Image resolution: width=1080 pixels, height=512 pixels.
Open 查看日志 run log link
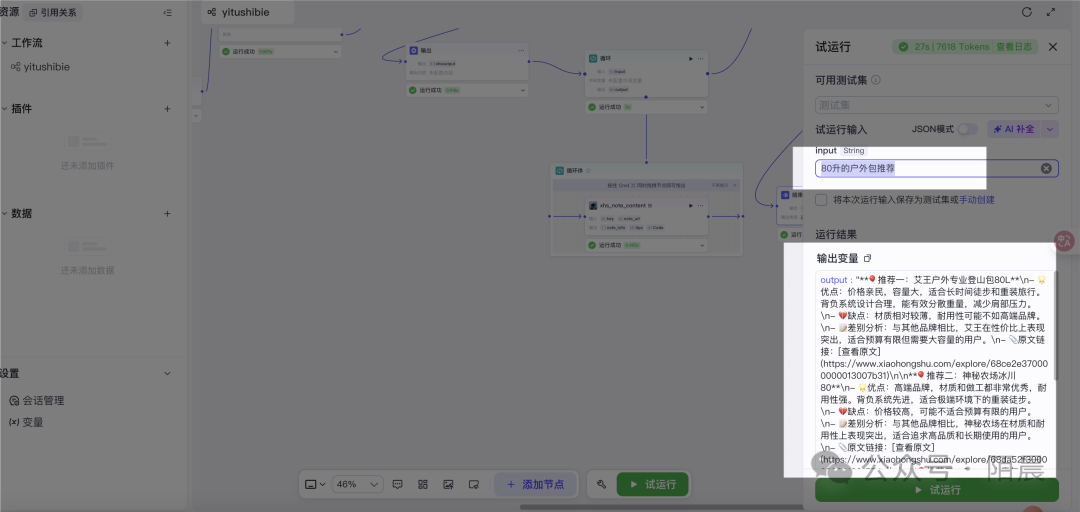pyautogui.click(x=1014, y=47)
